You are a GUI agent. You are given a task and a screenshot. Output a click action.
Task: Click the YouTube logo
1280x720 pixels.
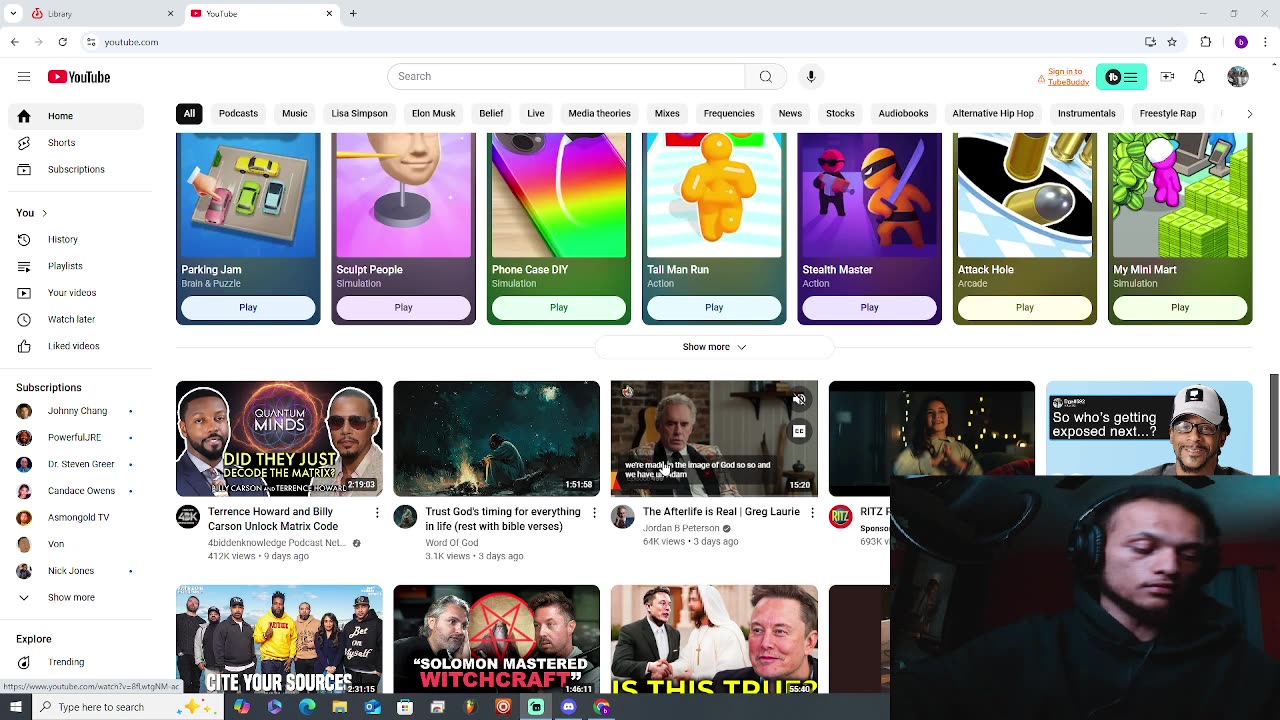coord(79,77)
